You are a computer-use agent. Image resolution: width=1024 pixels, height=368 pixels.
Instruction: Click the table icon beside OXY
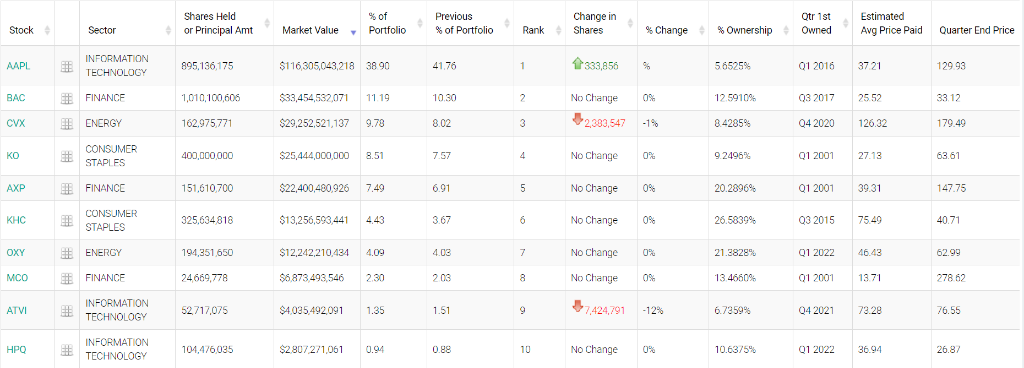67,253
